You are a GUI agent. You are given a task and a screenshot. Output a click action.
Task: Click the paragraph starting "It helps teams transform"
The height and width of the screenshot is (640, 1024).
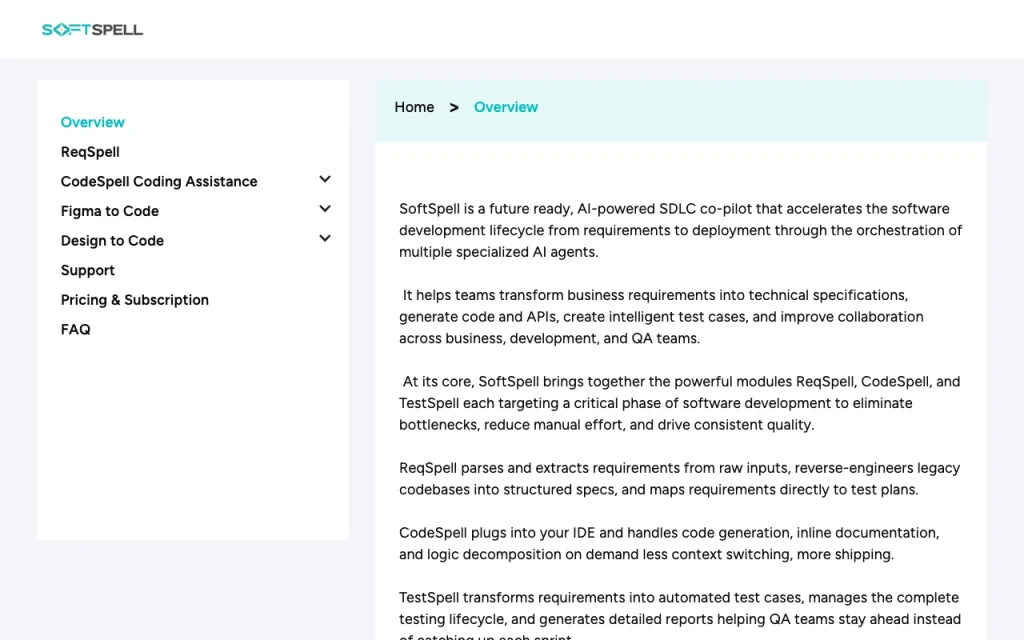[661, 317]
